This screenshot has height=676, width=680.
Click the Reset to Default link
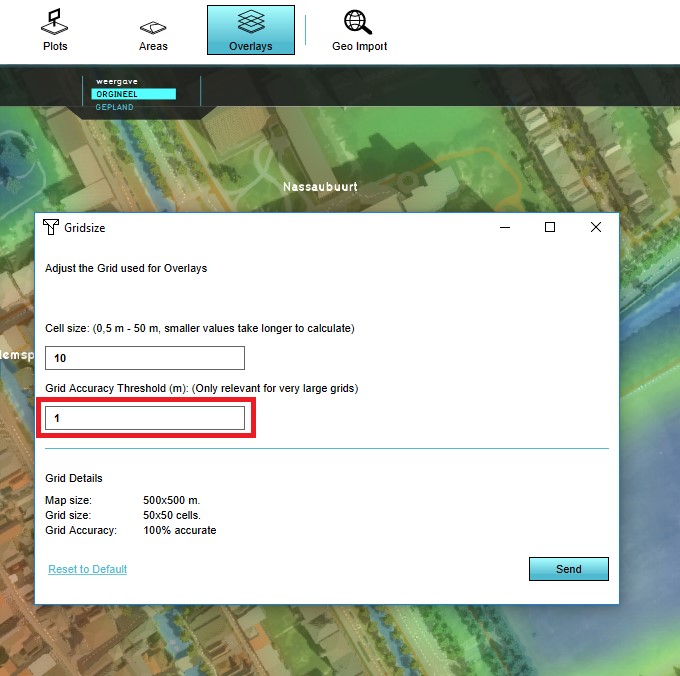point(88,569)
